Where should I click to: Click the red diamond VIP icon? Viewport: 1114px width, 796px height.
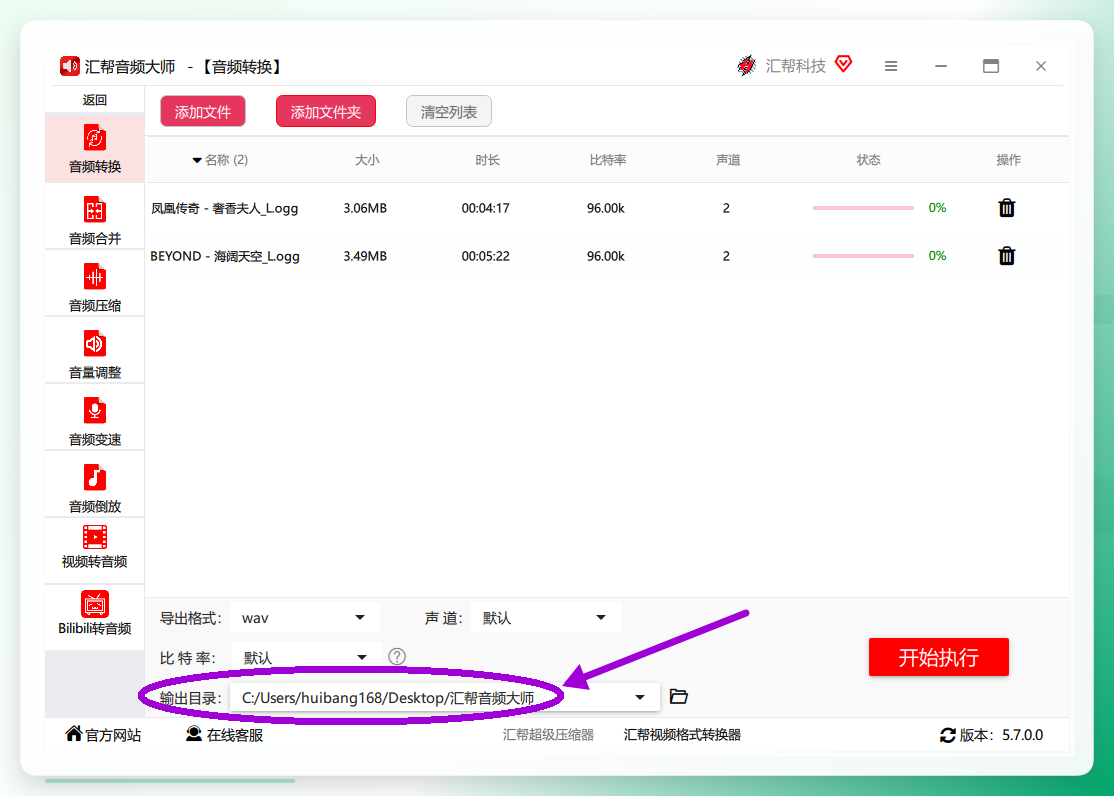coord(843,63)
